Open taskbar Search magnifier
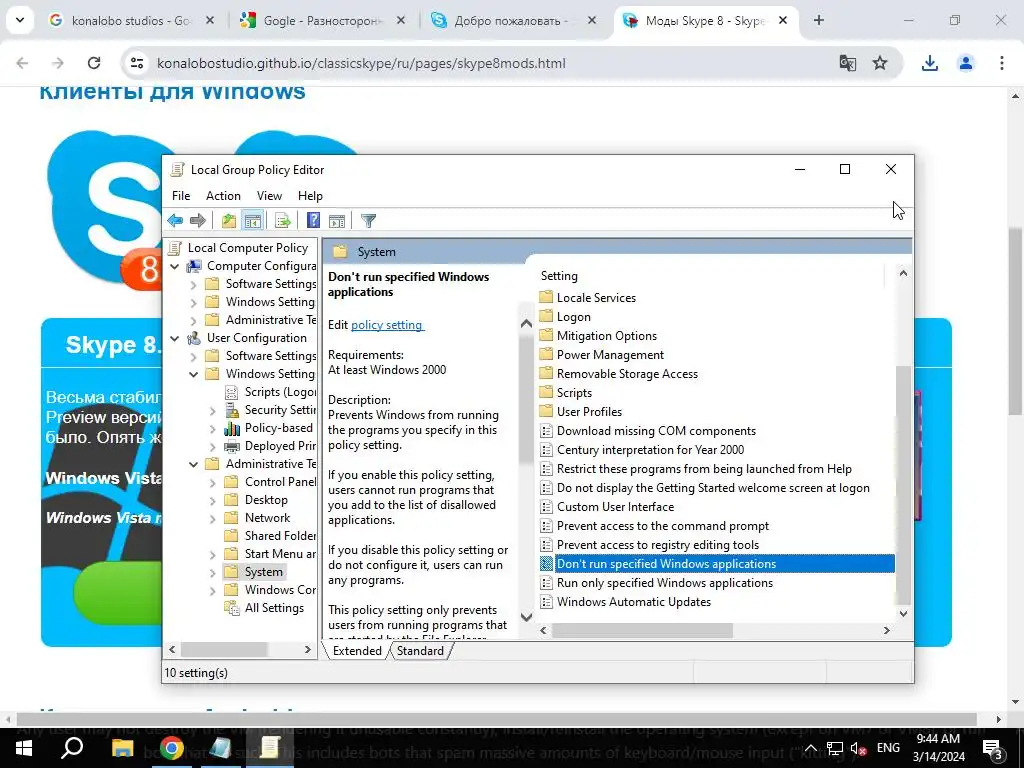1024x768 pixels. pyautogui.click(x=72, y=748)
